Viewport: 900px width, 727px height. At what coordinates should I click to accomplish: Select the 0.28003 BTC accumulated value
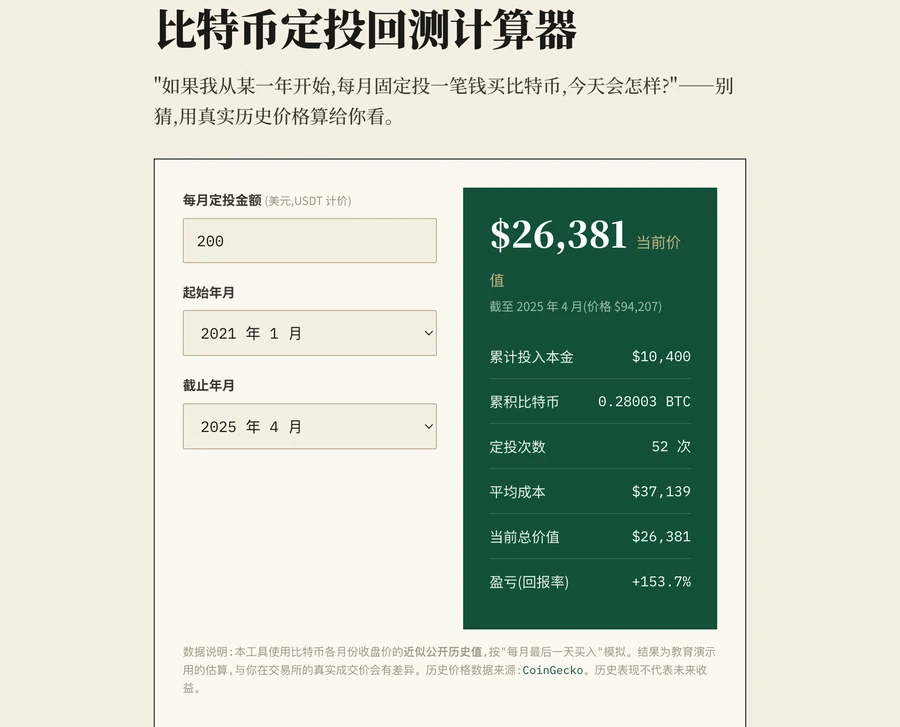pyautogui.click(x=644, y=401)
